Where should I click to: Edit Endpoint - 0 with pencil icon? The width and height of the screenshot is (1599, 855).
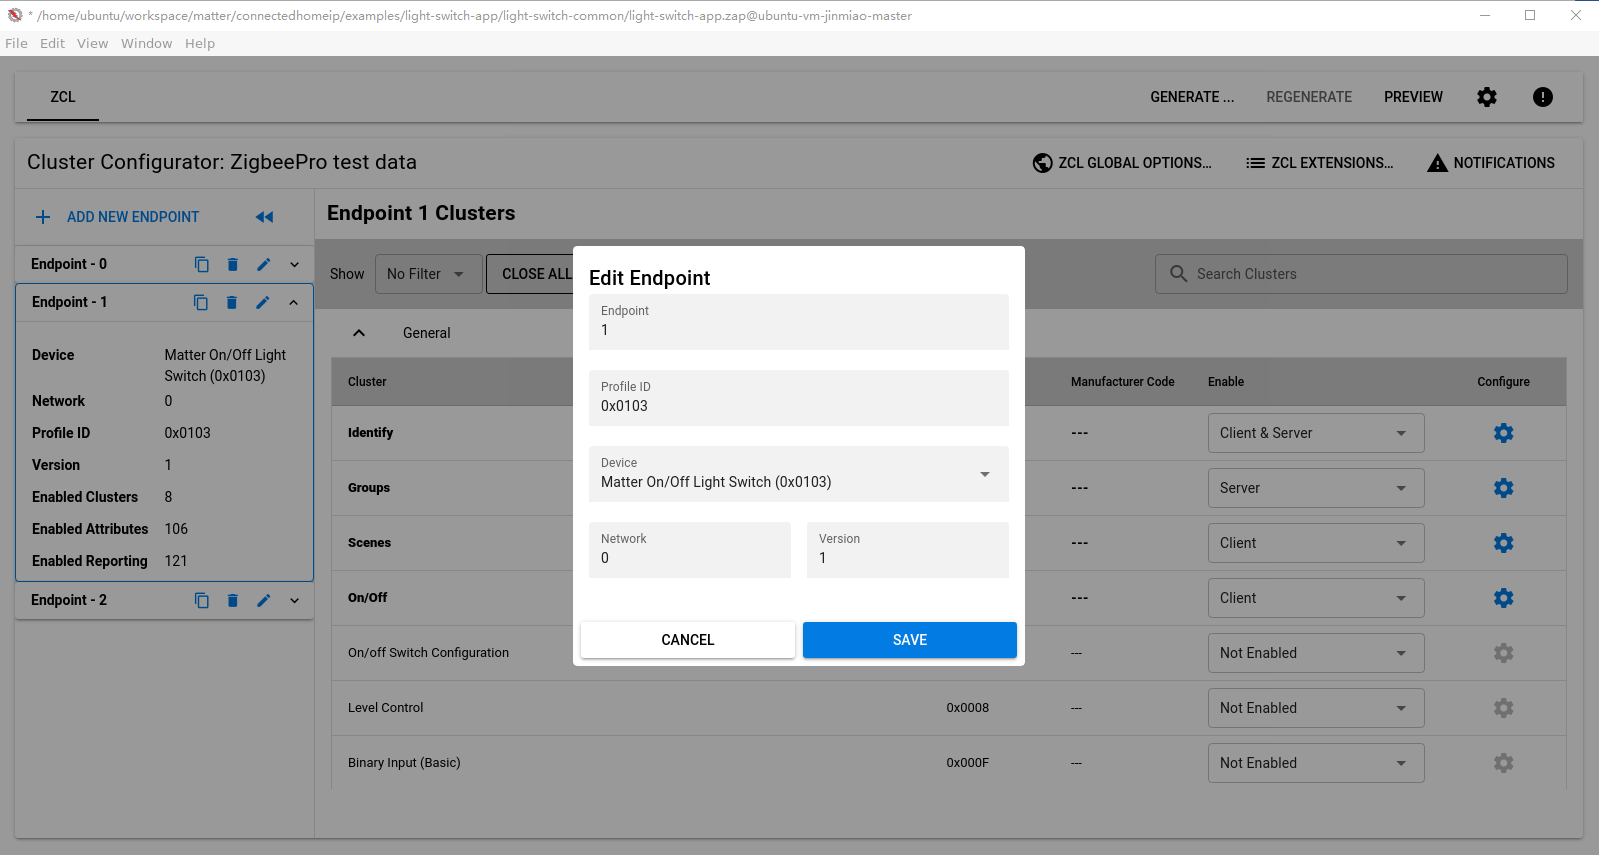(263, 265)
